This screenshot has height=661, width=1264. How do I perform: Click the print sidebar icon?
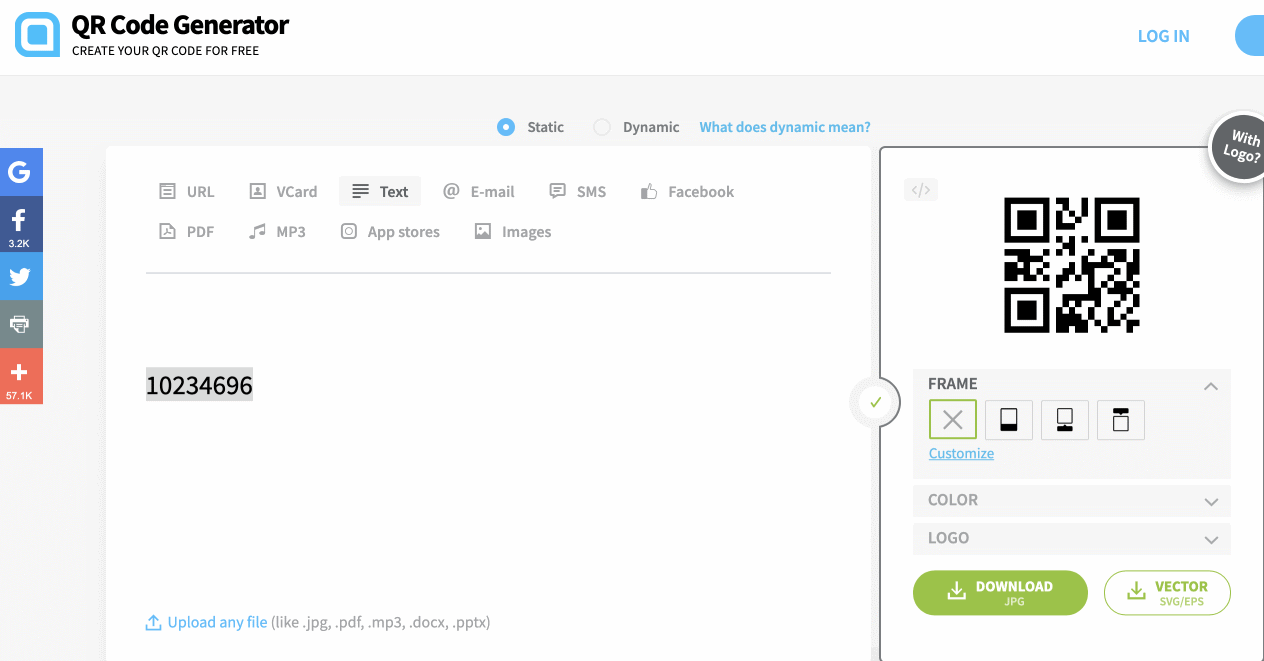pyautogui.click(x=21, y=324)
